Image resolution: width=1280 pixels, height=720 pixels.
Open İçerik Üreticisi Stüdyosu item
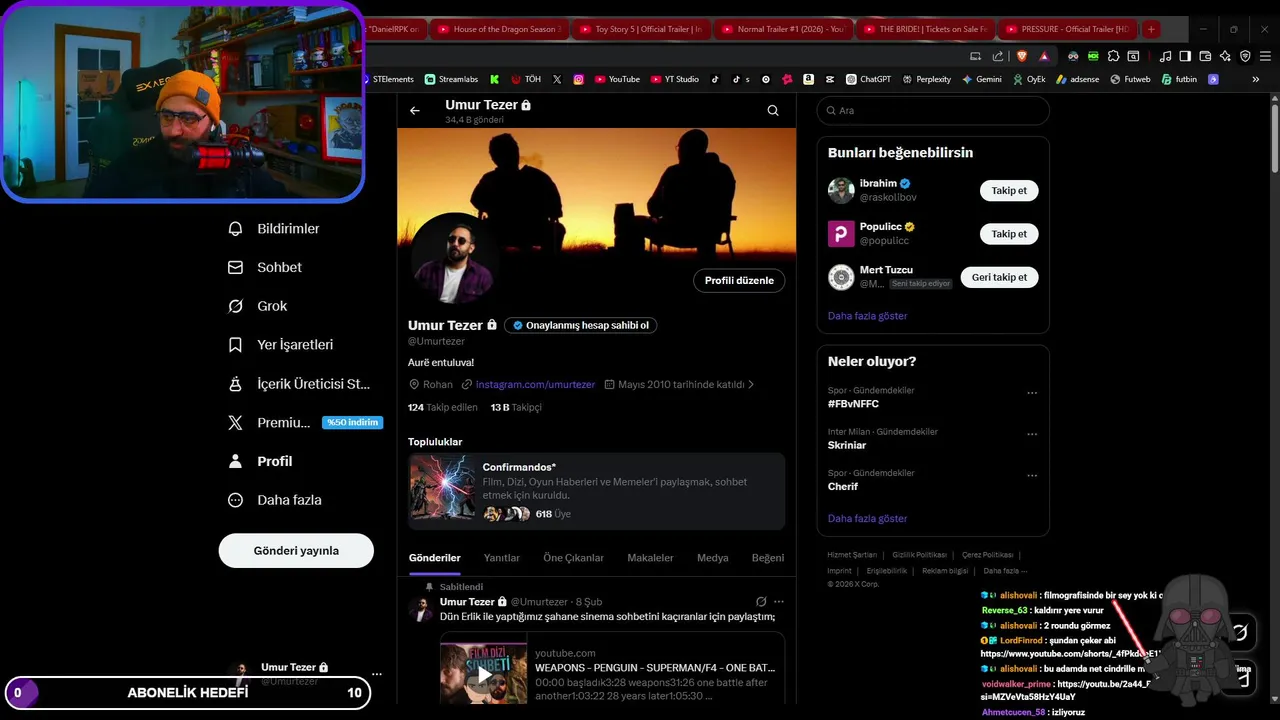(x=299, y=384)
